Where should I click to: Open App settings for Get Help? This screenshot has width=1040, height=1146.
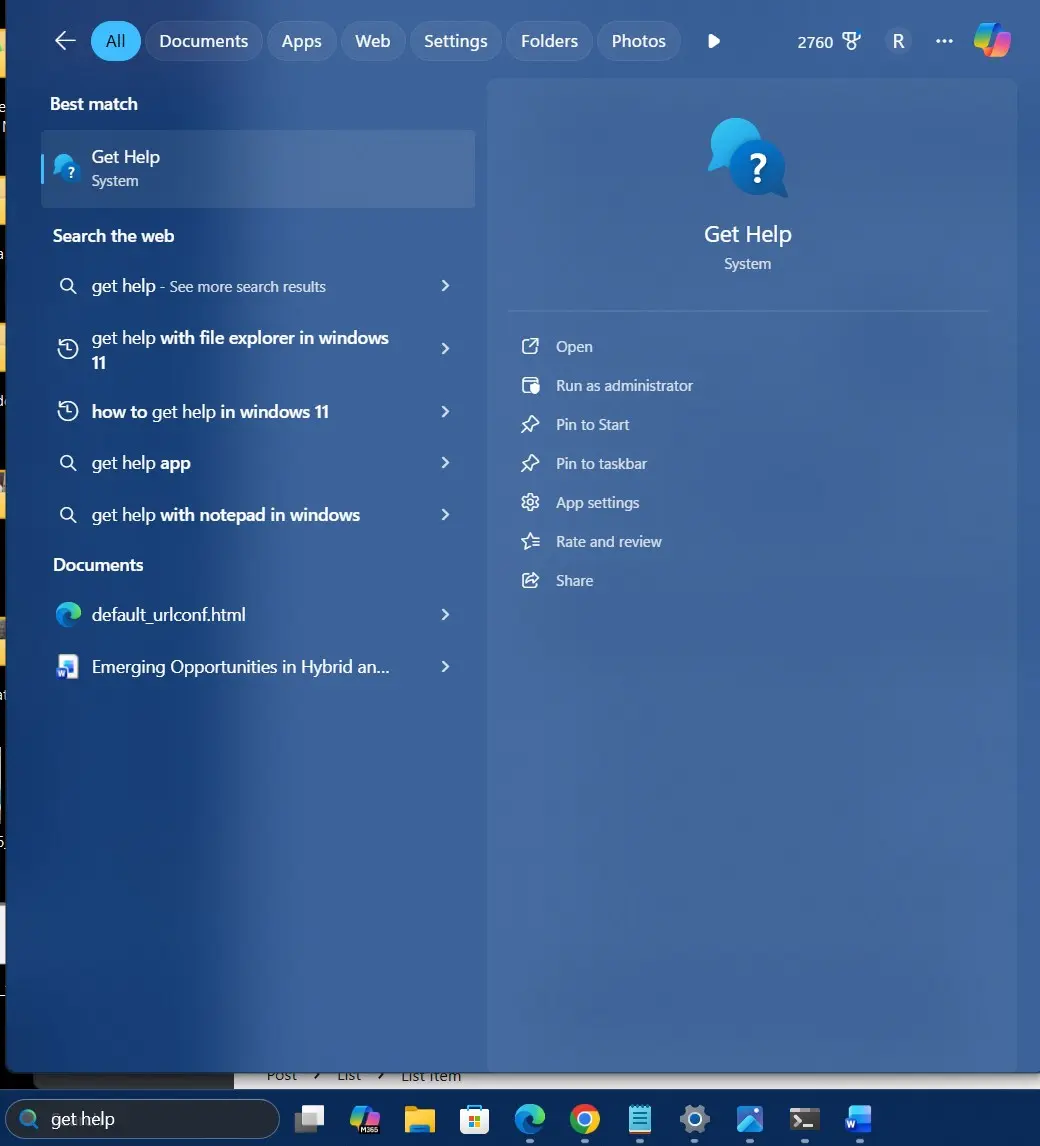tap(597, 503)
